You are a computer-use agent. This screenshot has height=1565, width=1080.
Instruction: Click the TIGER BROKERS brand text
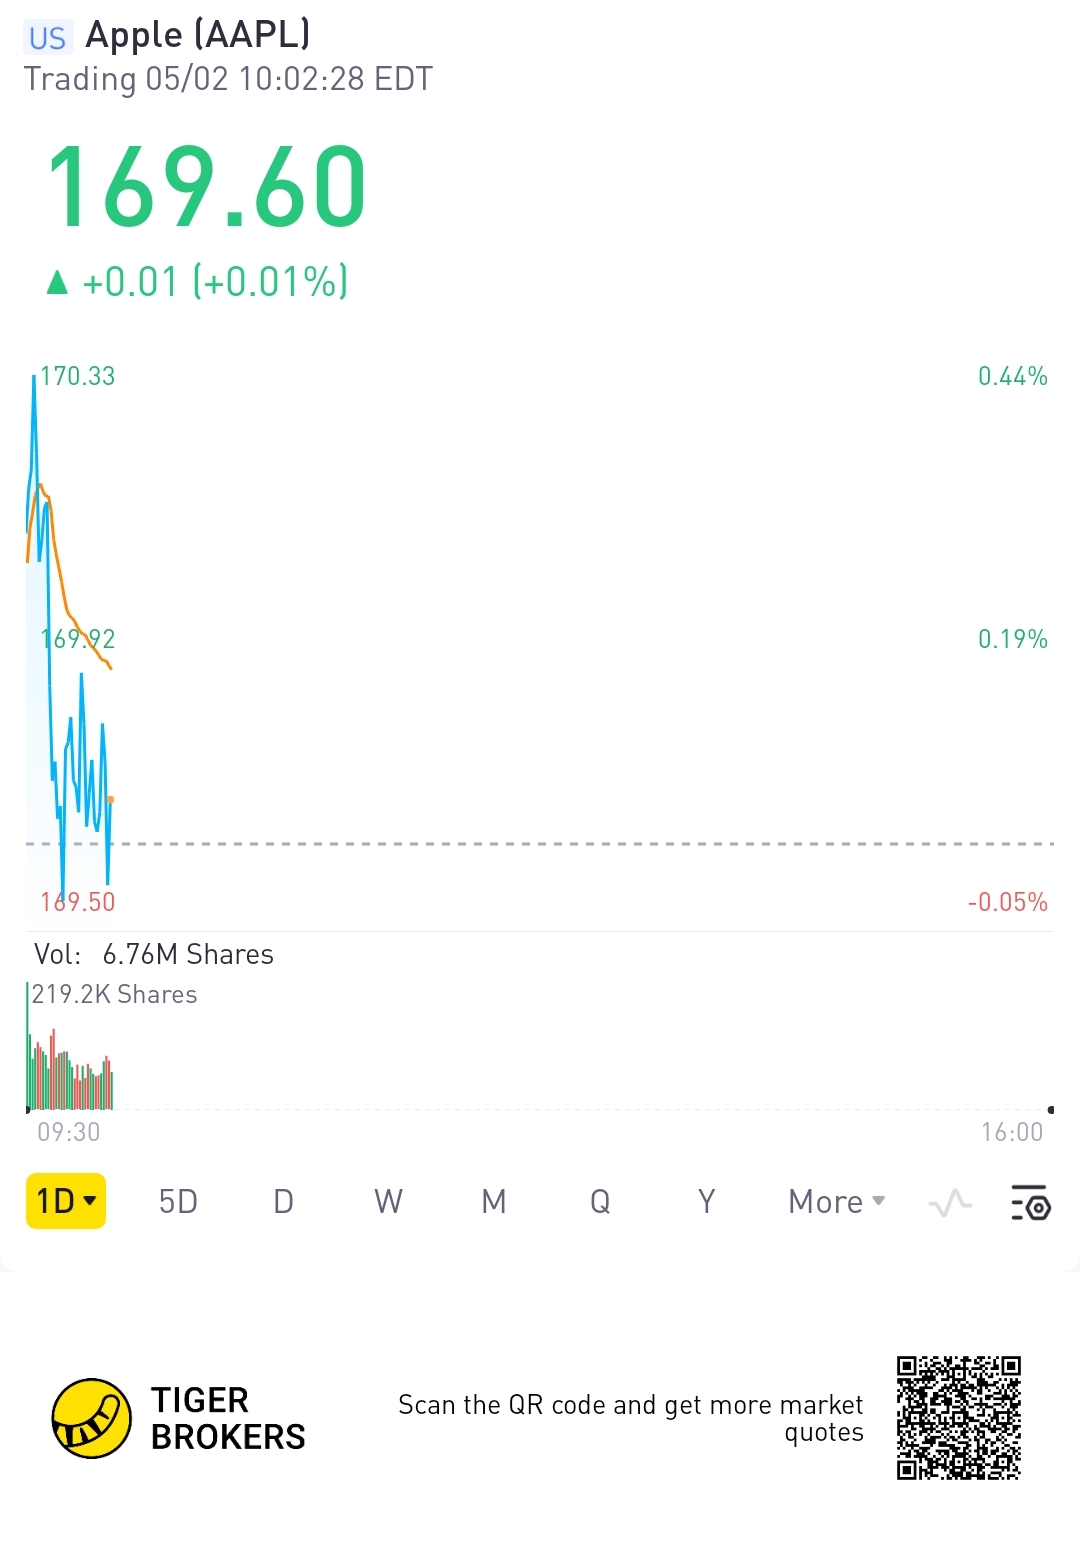pyautogui.click(x=228, y=1418)
